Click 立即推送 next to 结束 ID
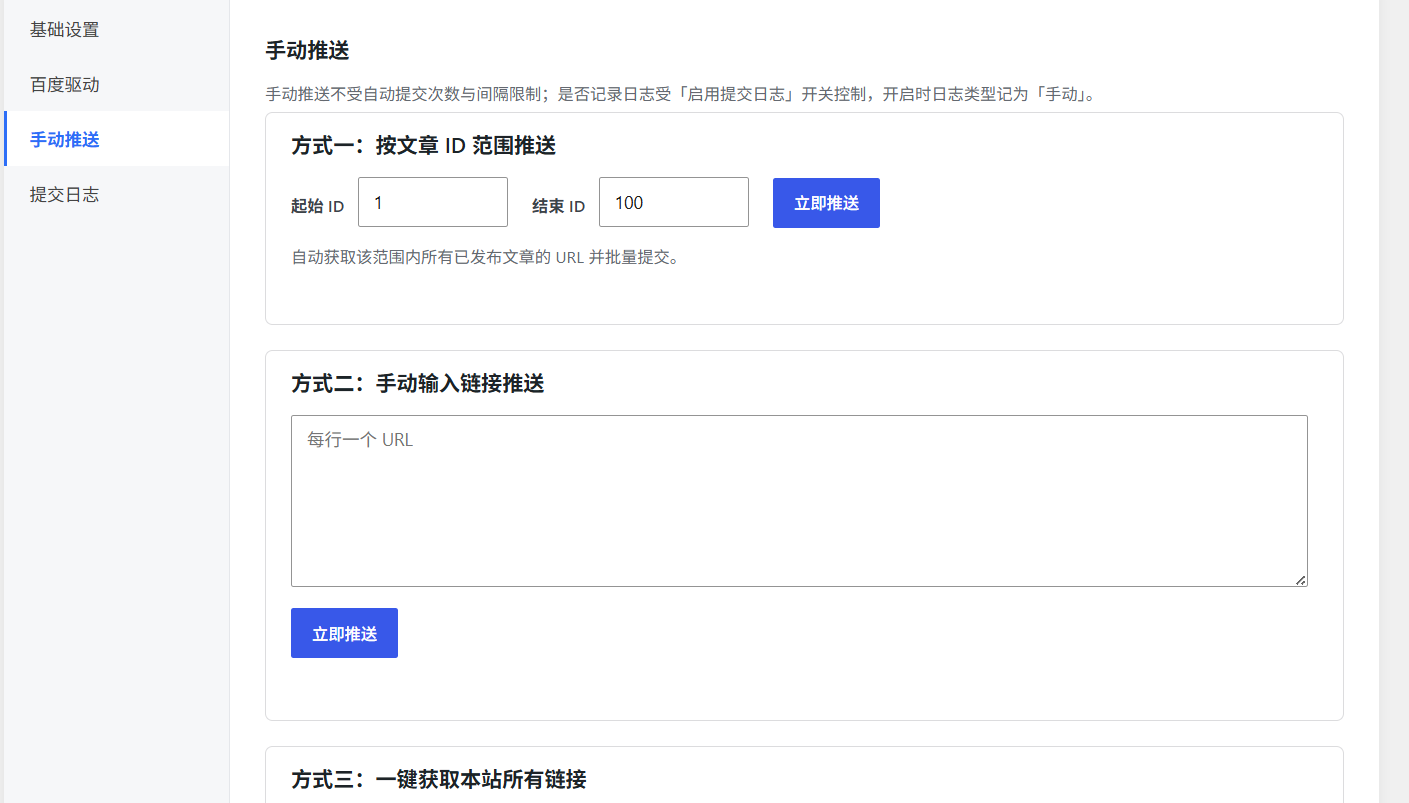Screen dimensions: 1409x803 tap(826, 203)
